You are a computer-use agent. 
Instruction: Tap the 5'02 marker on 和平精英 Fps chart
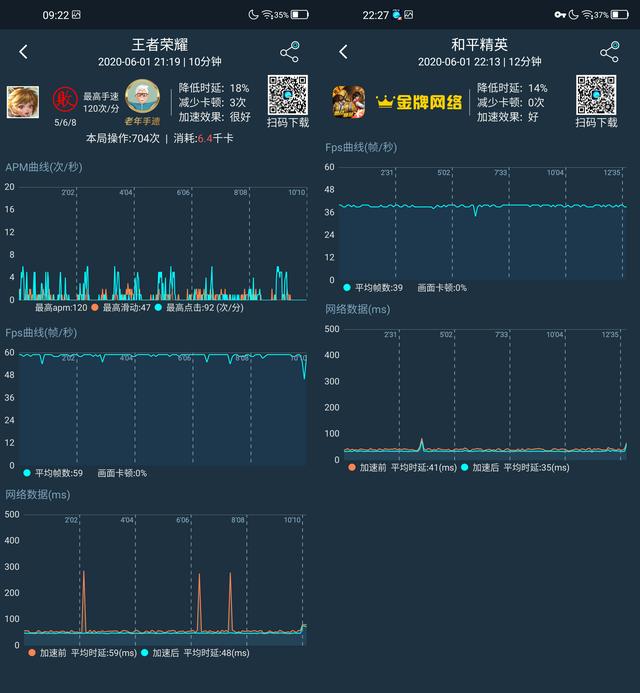[444, 172]
